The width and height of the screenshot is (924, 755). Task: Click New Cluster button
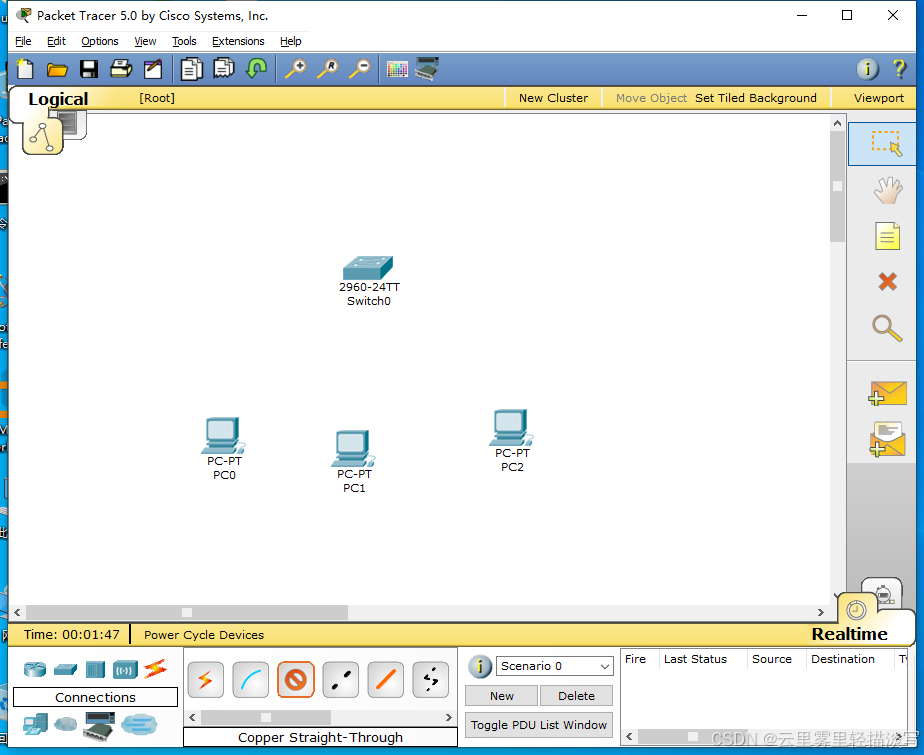553,98
